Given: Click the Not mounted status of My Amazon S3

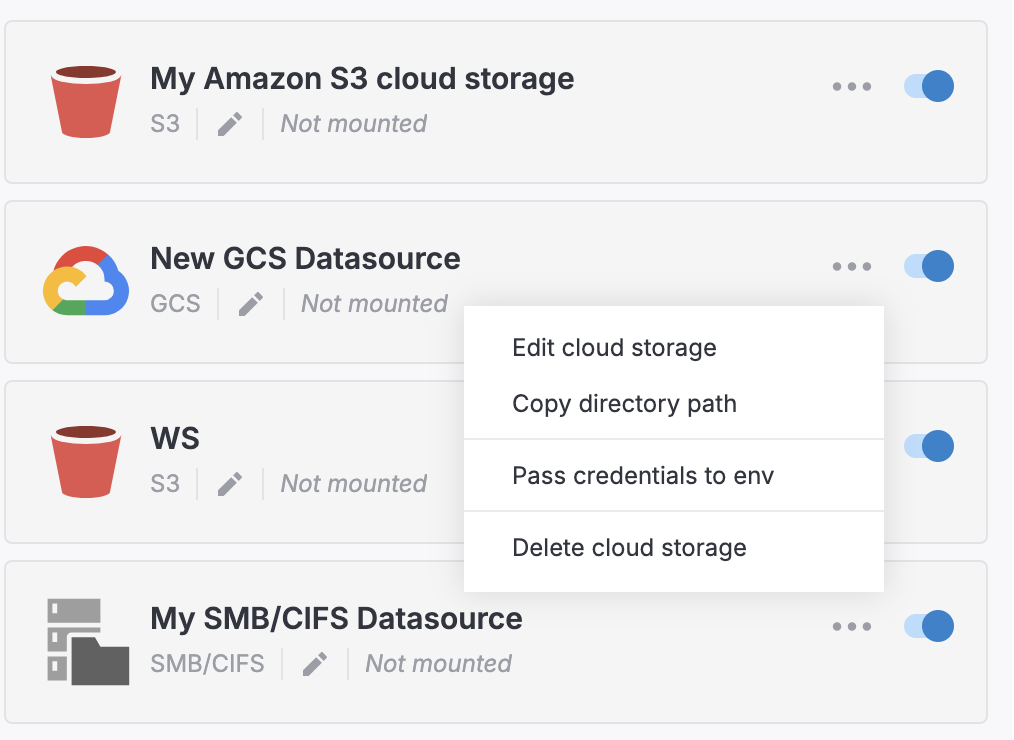Looking at the screenshot, I should point(353,123).
